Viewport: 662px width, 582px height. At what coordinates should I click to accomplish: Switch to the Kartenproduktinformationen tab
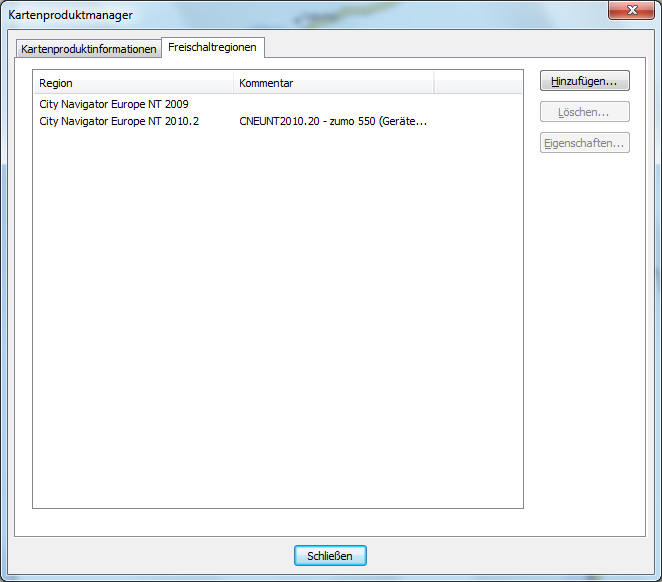[89, 49]
